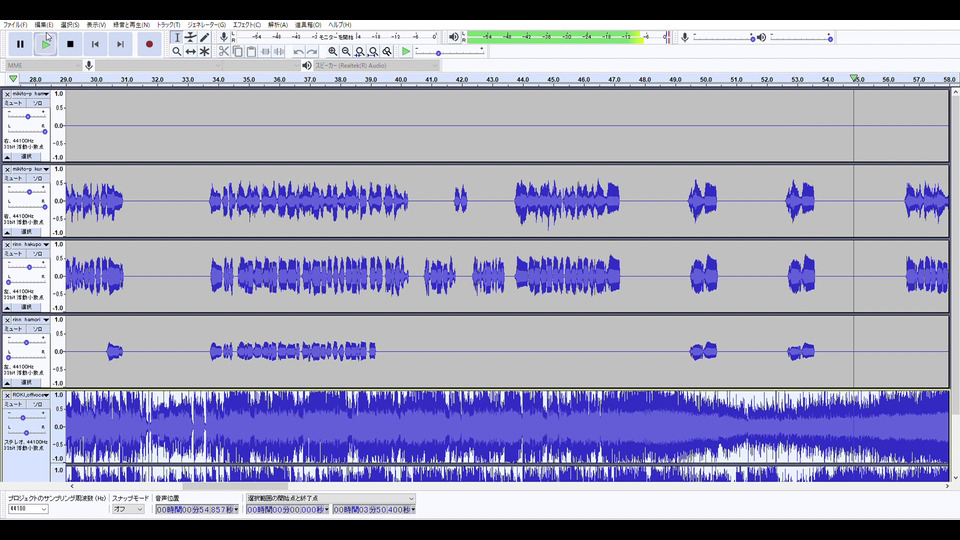Click the Zoom Toggle icon
This screenshot has width=960, height=540.
click(387, 51)
